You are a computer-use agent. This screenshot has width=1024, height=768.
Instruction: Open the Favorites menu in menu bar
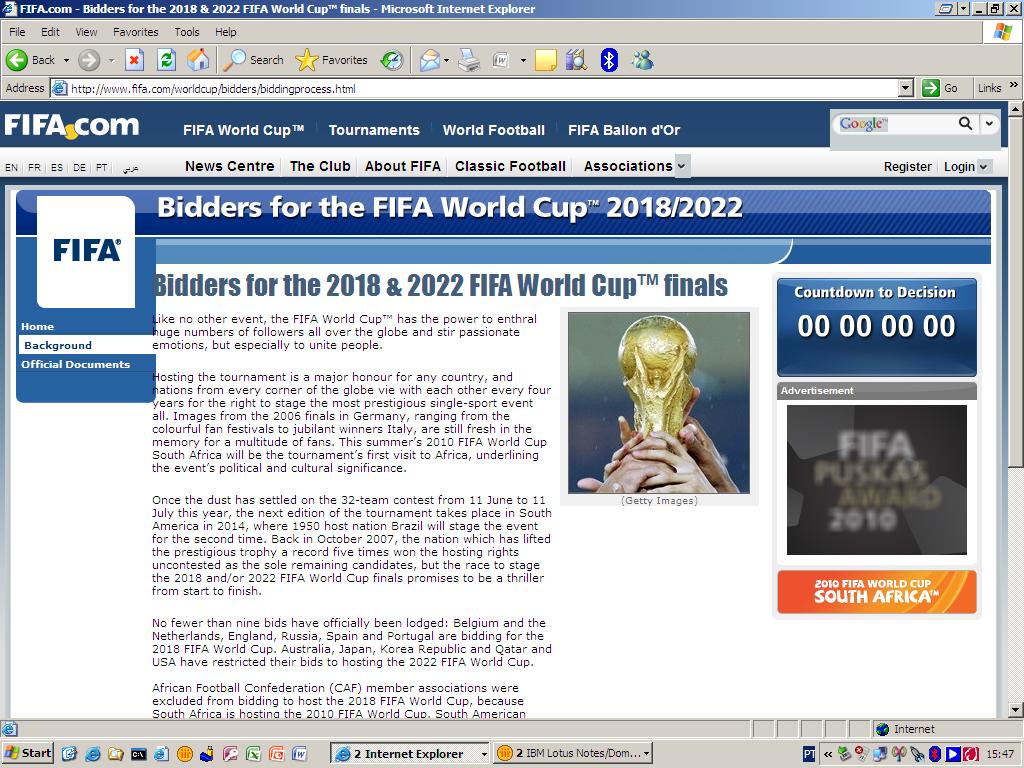click(135, 32)
